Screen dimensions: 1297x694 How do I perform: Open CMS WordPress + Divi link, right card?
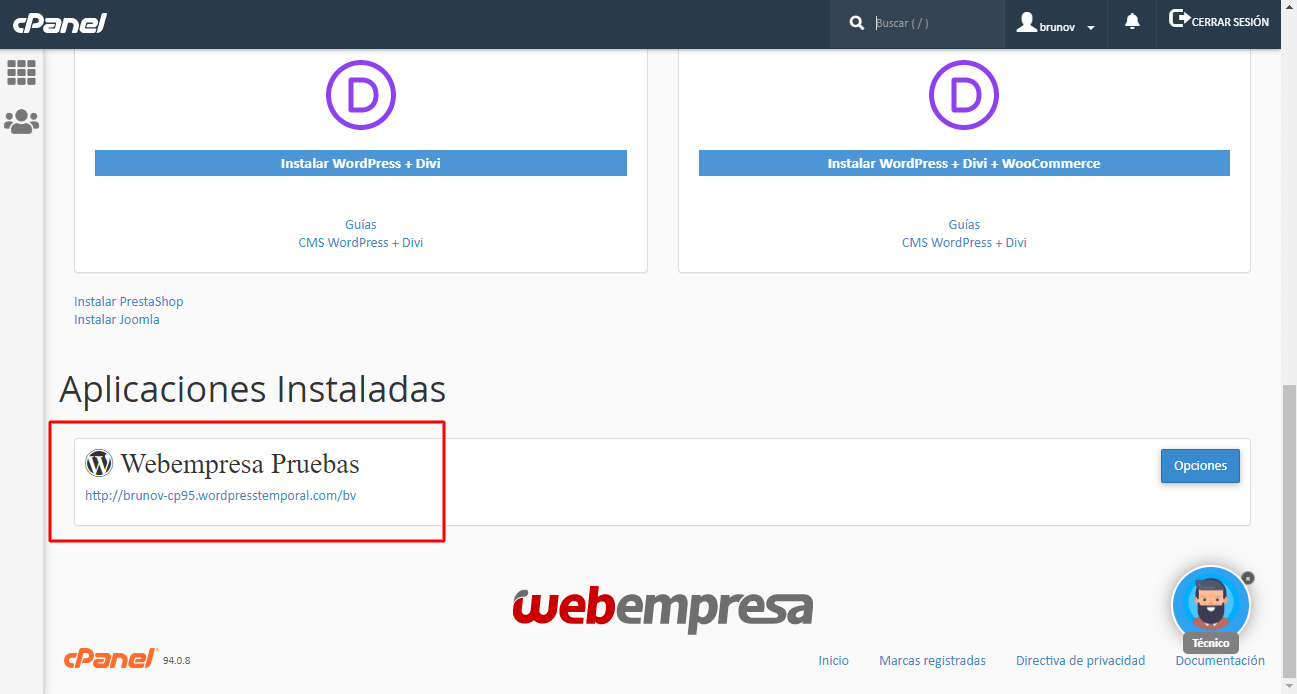964,243
